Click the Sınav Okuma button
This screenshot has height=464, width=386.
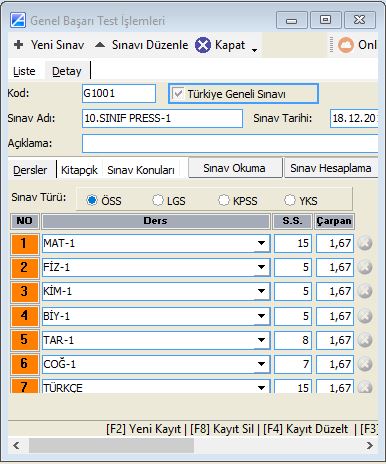point(235,168)
